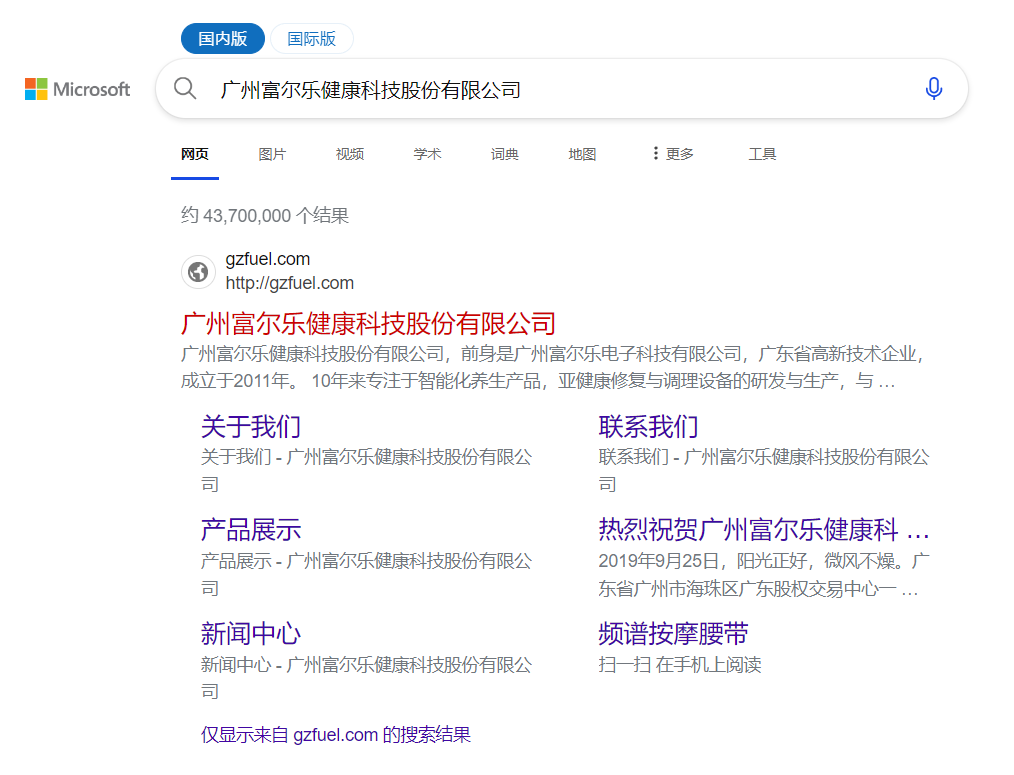Click the 产品展示 - 广州富尔乐 description text
This screenshot has height=775, width=1014.
point(366,574)
